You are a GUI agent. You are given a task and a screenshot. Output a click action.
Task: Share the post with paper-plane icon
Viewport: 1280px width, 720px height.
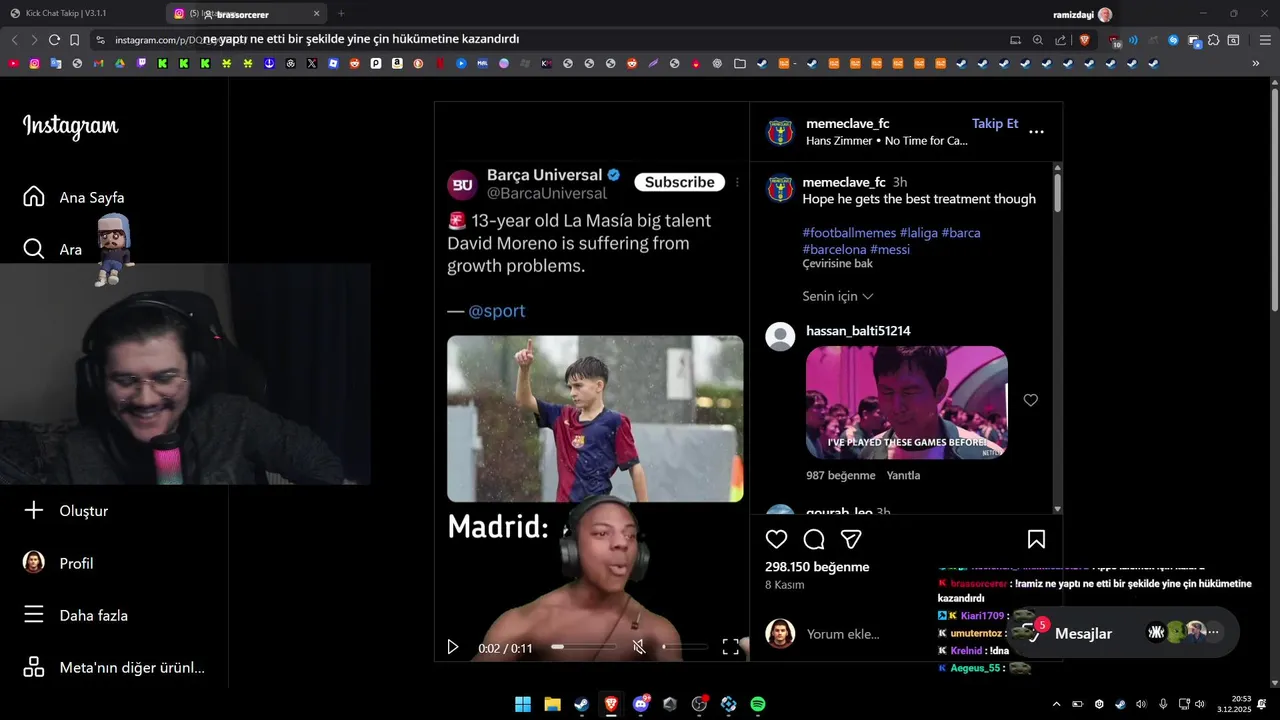point(851,539)
